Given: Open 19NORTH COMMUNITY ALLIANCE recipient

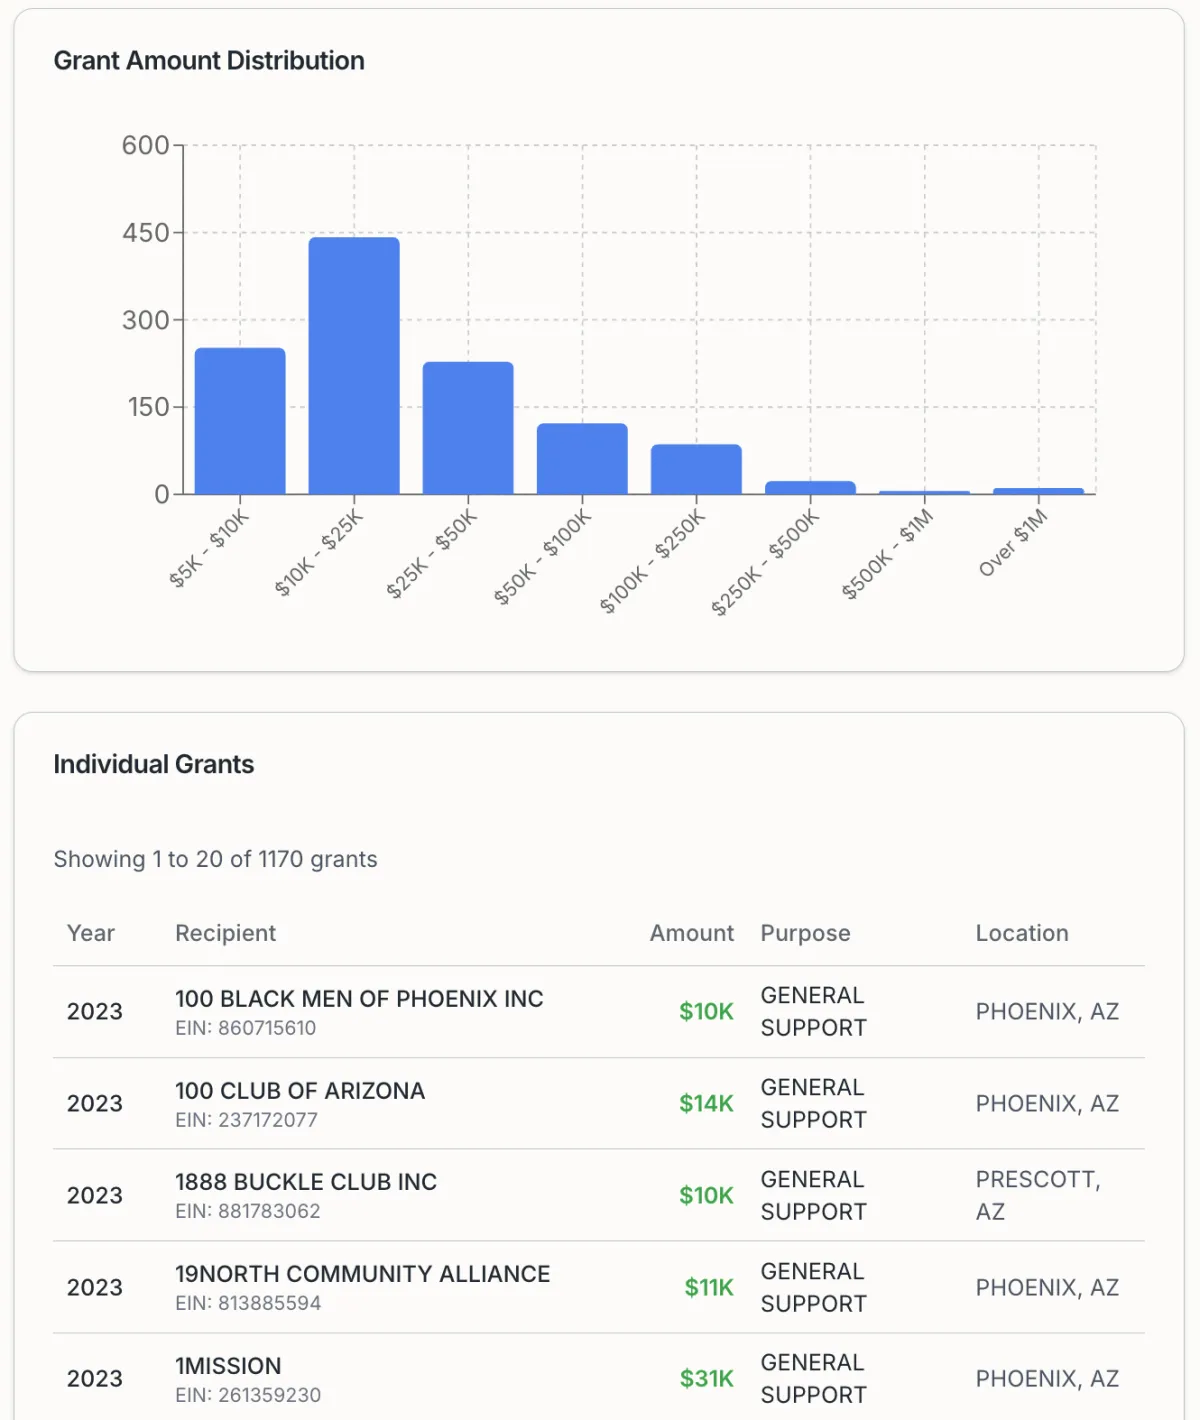Looking at the screenshot, I should coord(362,1274).
